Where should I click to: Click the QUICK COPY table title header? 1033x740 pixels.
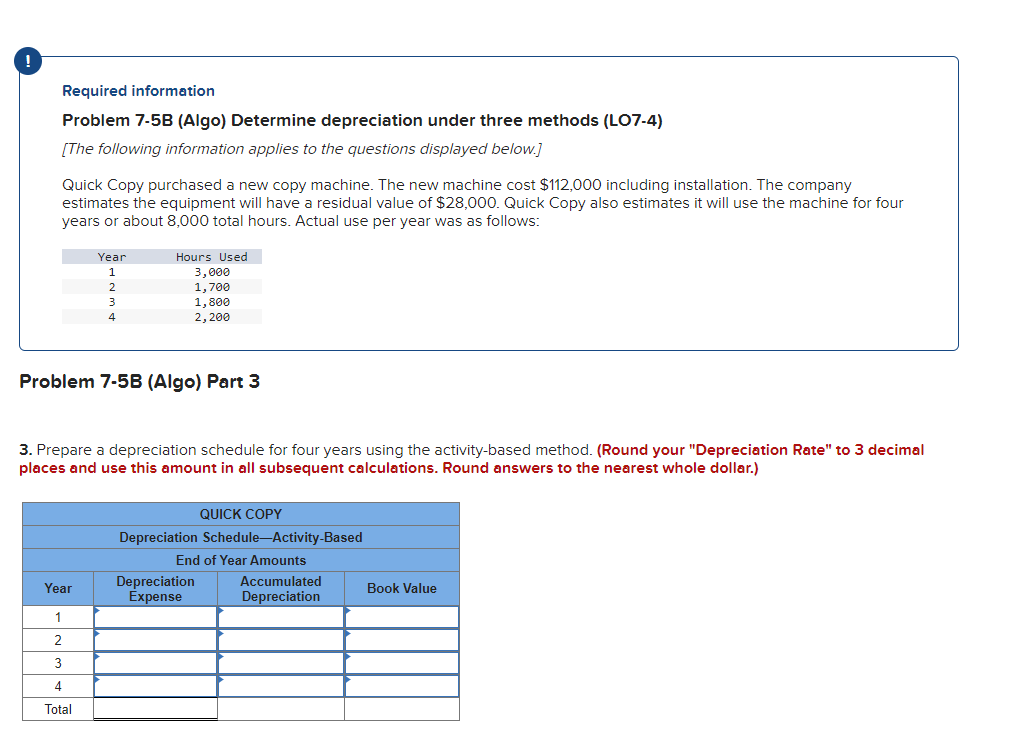(240, 514)
